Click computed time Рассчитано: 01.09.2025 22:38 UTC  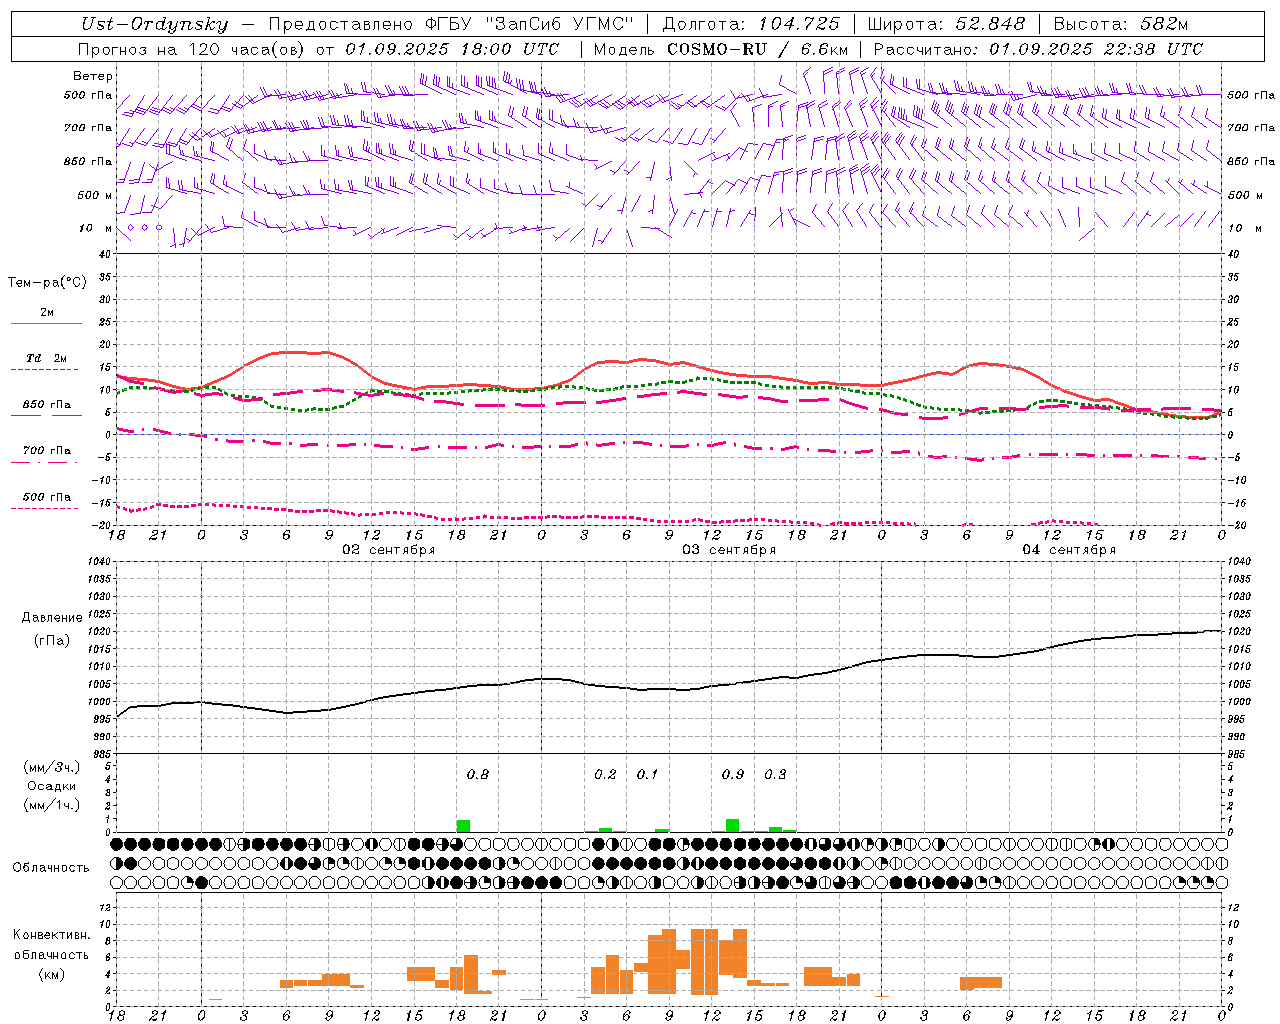point(1038,49)
